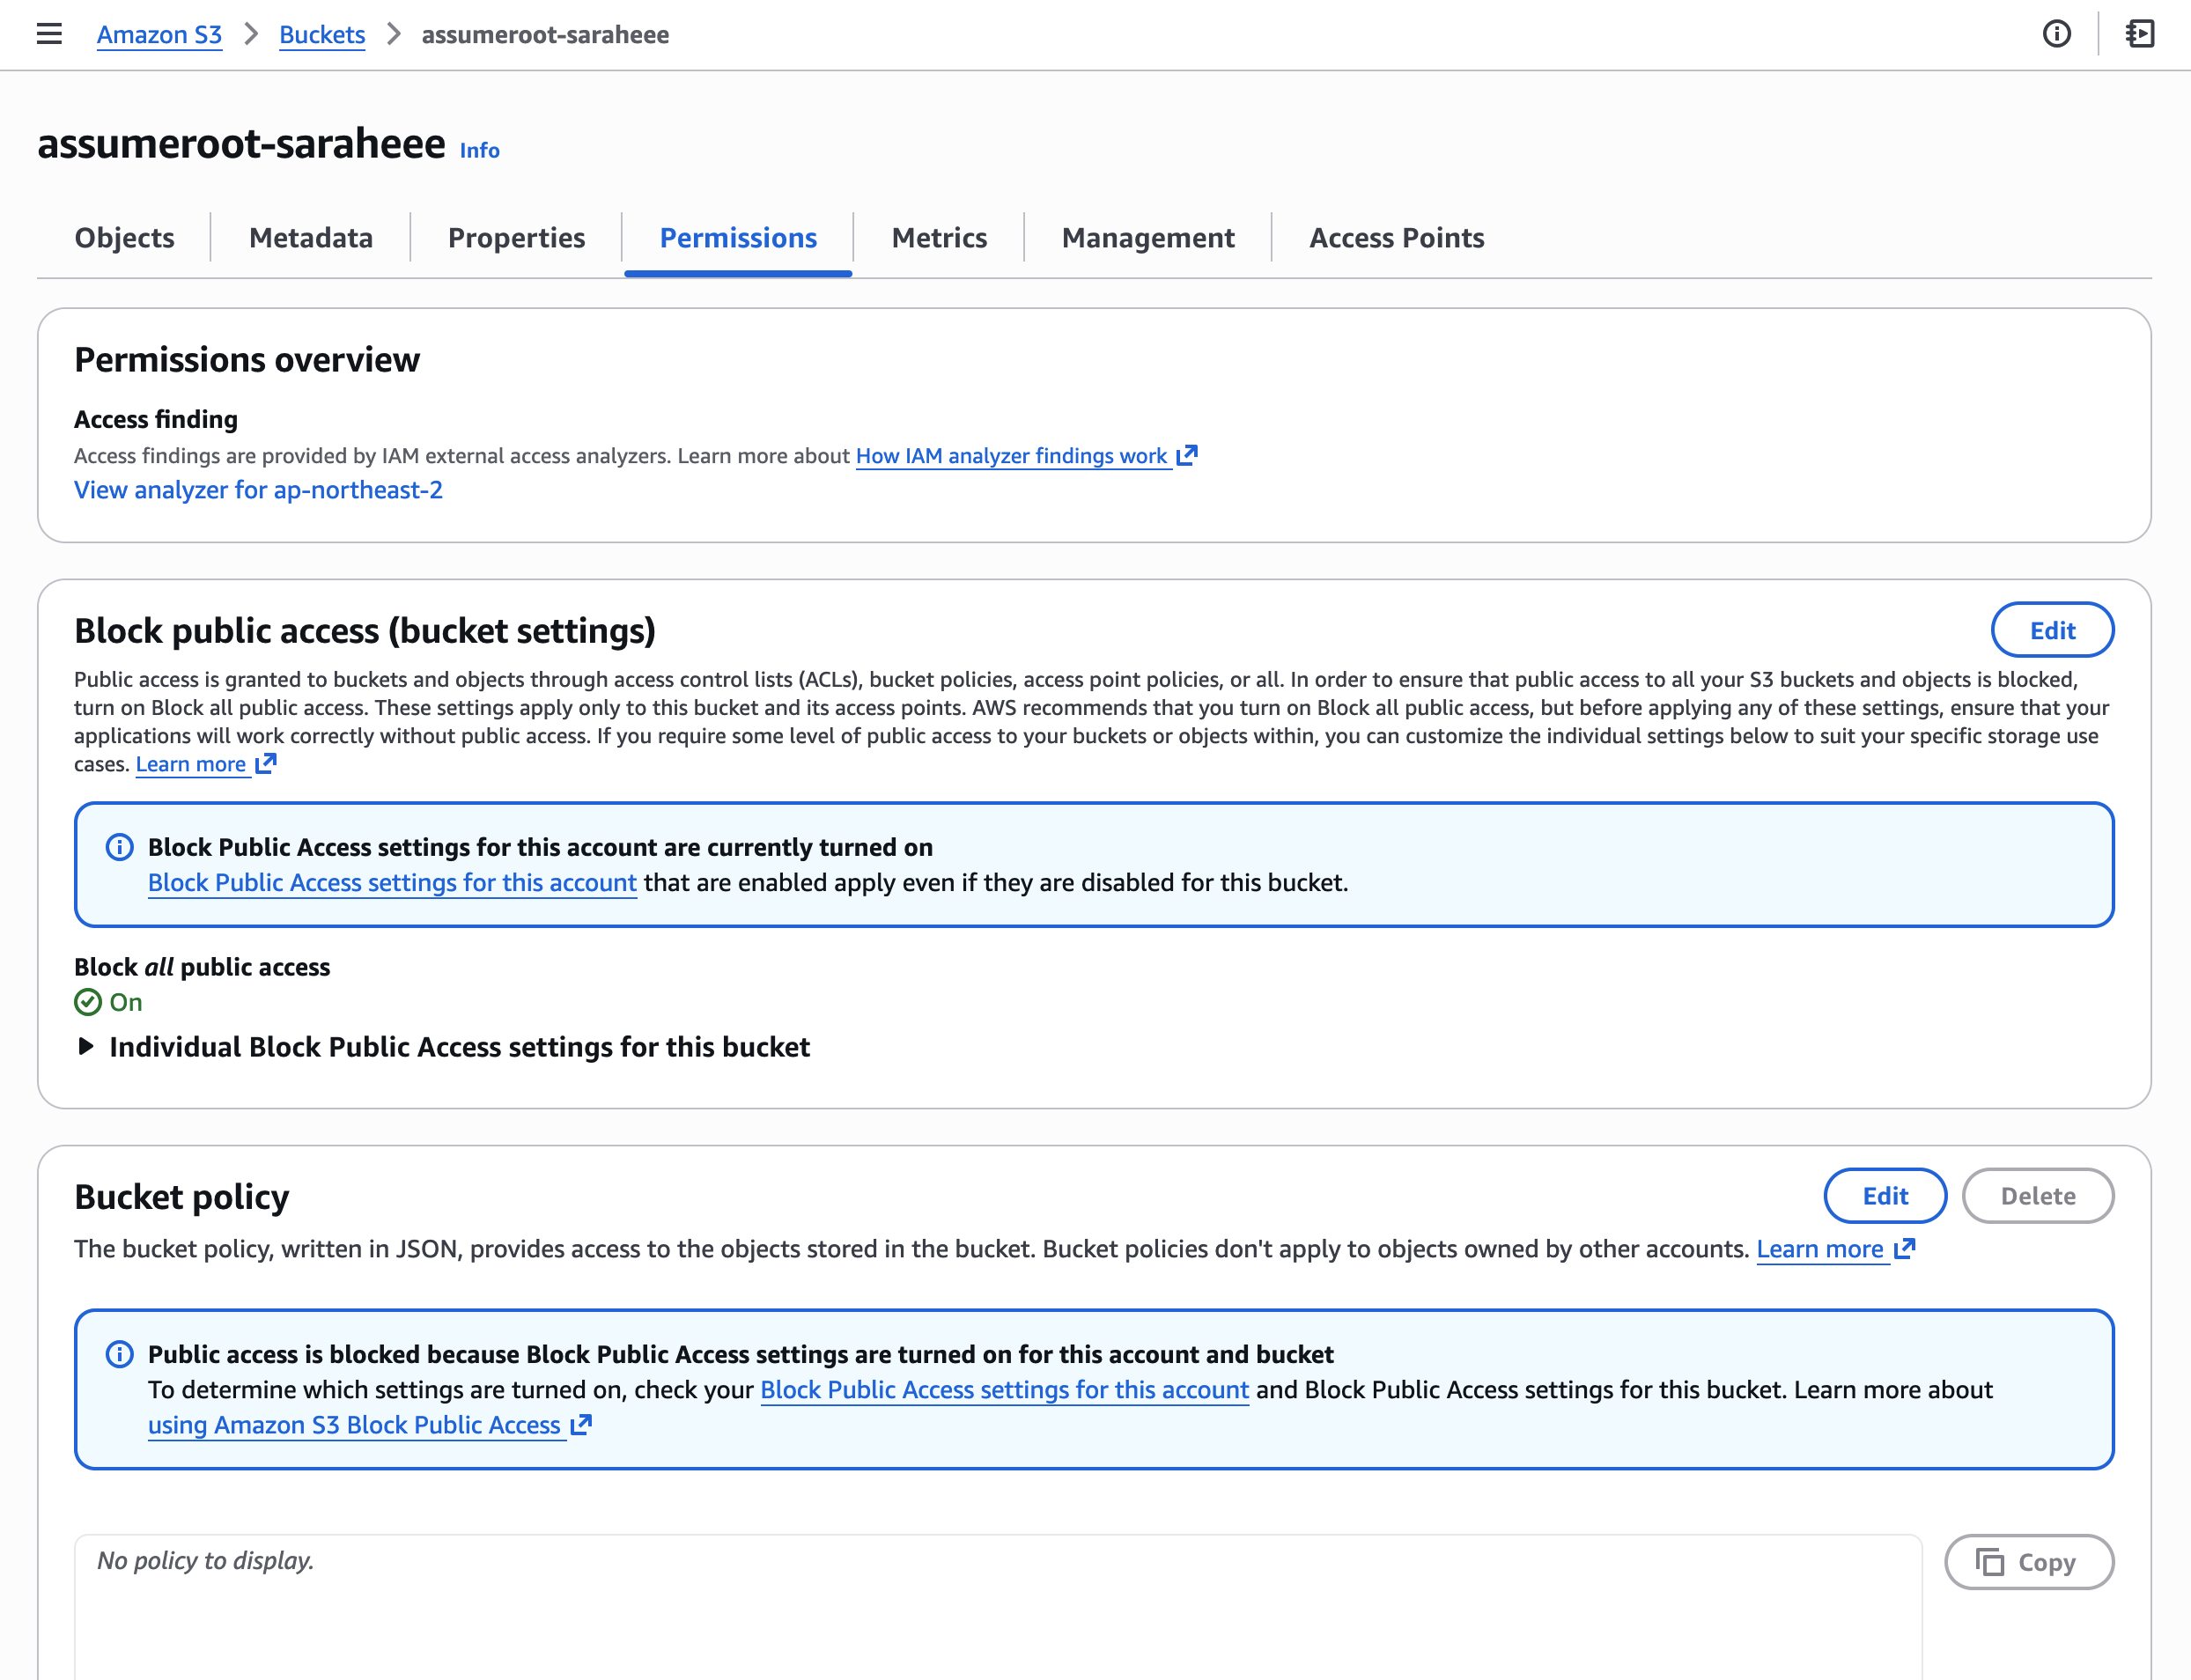Open the hamburger navigation menu
2191x1680 pixels.
(49, 34)
